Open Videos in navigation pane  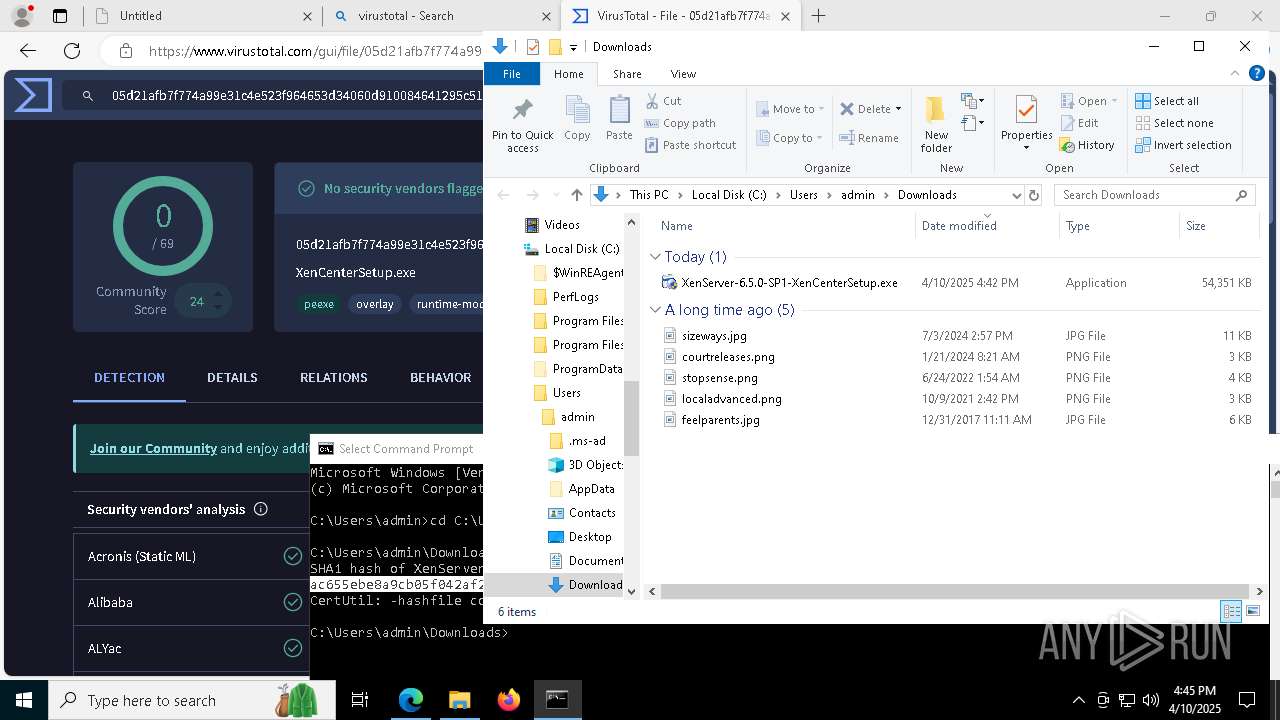561,225
